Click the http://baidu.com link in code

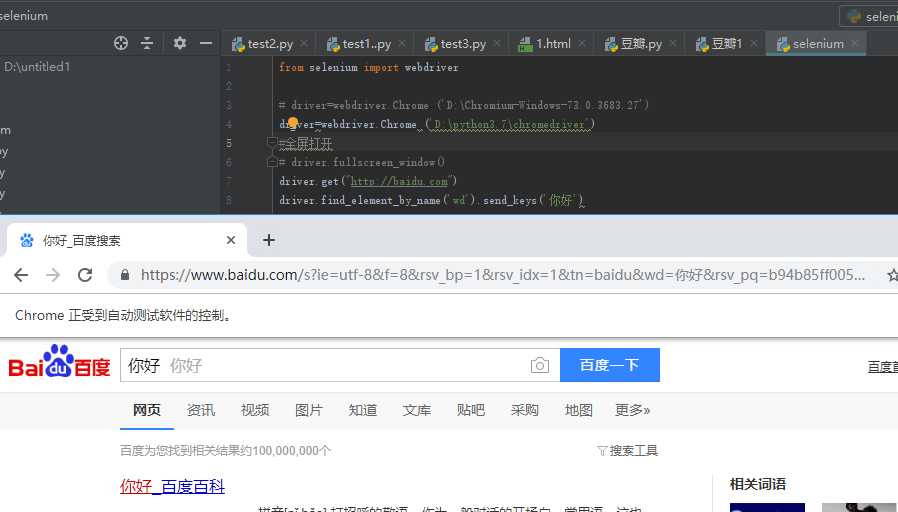[399, 182]
